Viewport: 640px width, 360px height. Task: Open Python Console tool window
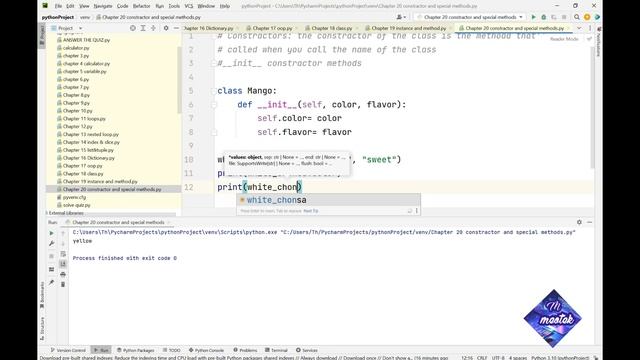click(206, 350)
